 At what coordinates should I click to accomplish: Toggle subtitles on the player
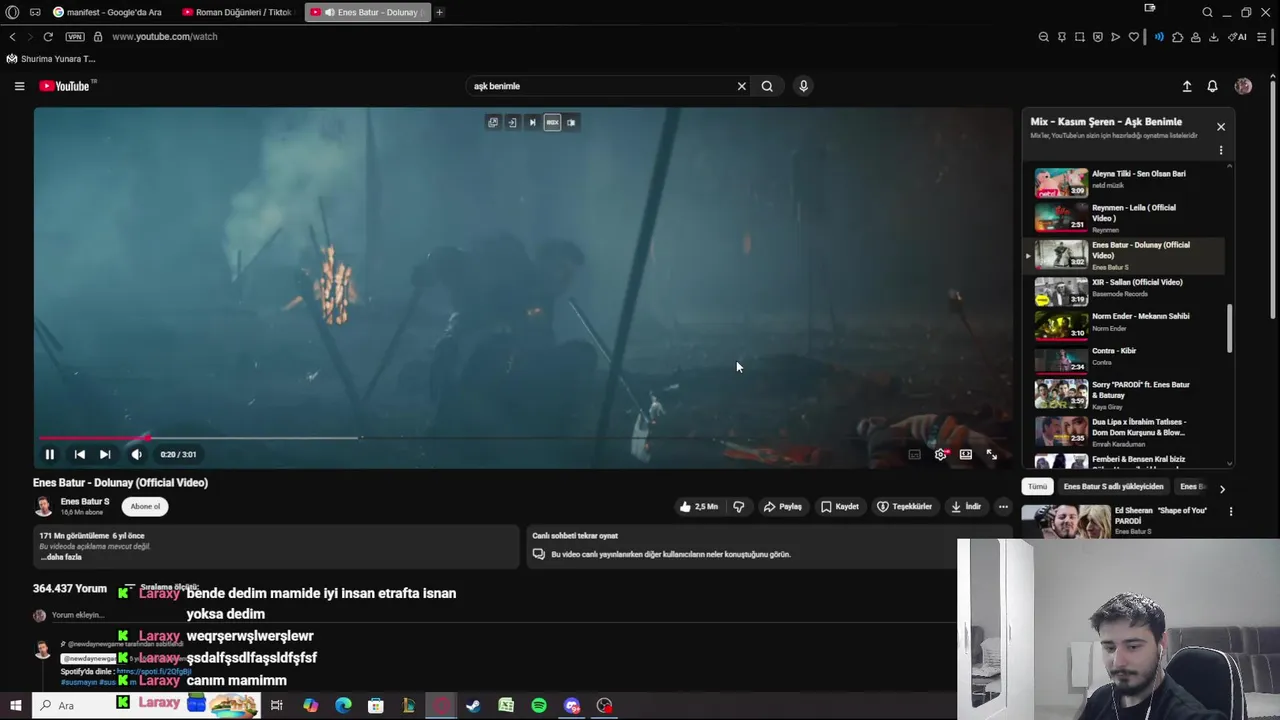(914, 454)
